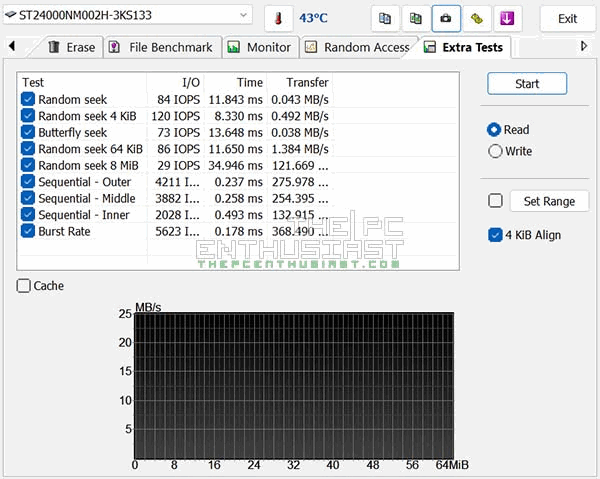The height and width of the screenshot is (479, 600).
Task: Open the Random Access tab
Action: click(x=357, y=47)
